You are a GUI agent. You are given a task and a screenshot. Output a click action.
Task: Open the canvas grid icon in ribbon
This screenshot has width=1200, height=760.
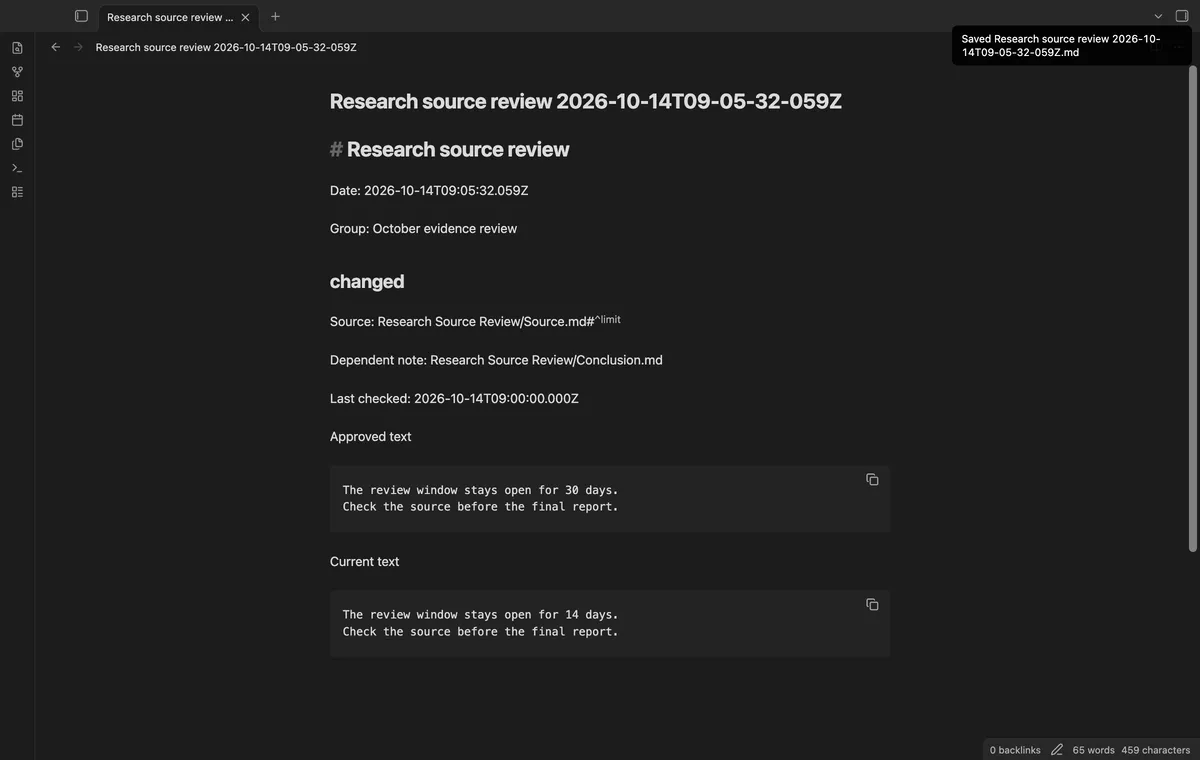point(17,96)
